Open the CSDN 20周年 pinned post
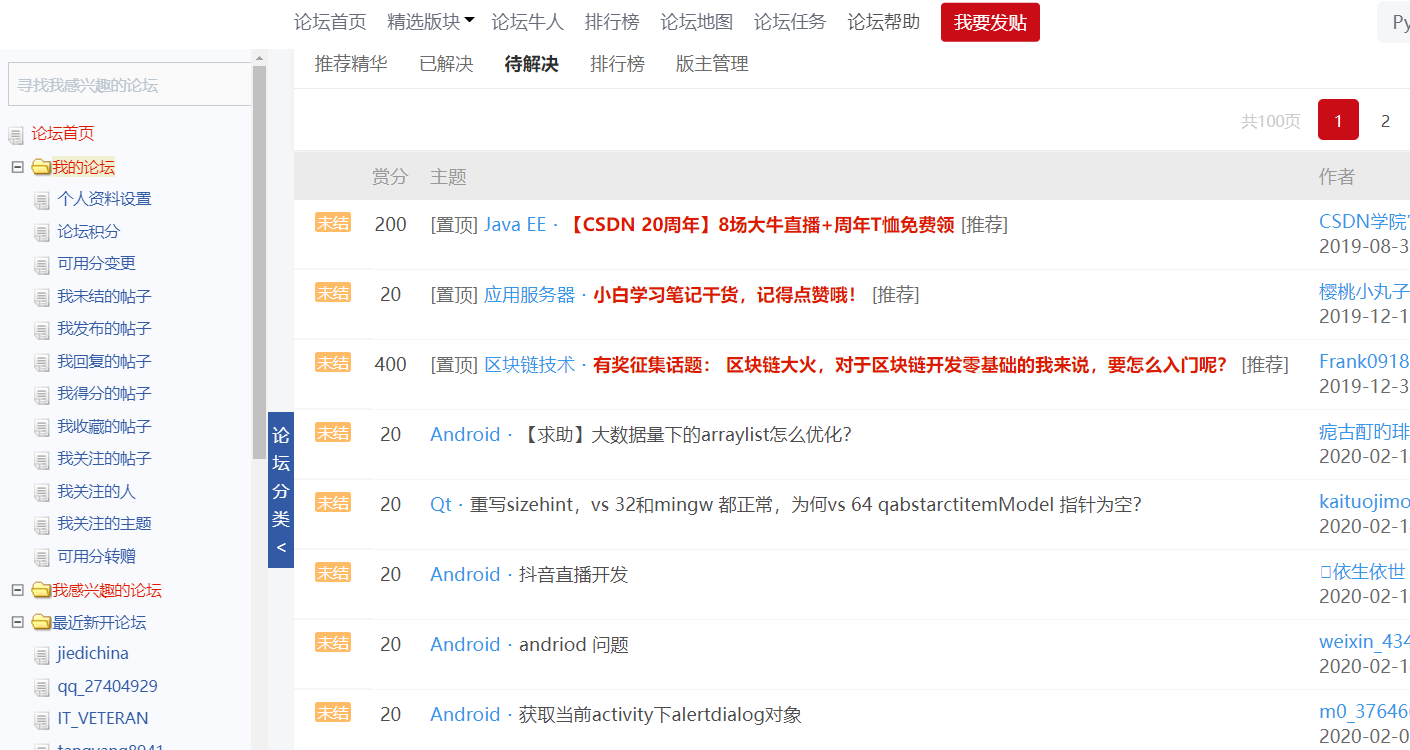This screenshot has width=1410, height=750. tap(761, 225)
